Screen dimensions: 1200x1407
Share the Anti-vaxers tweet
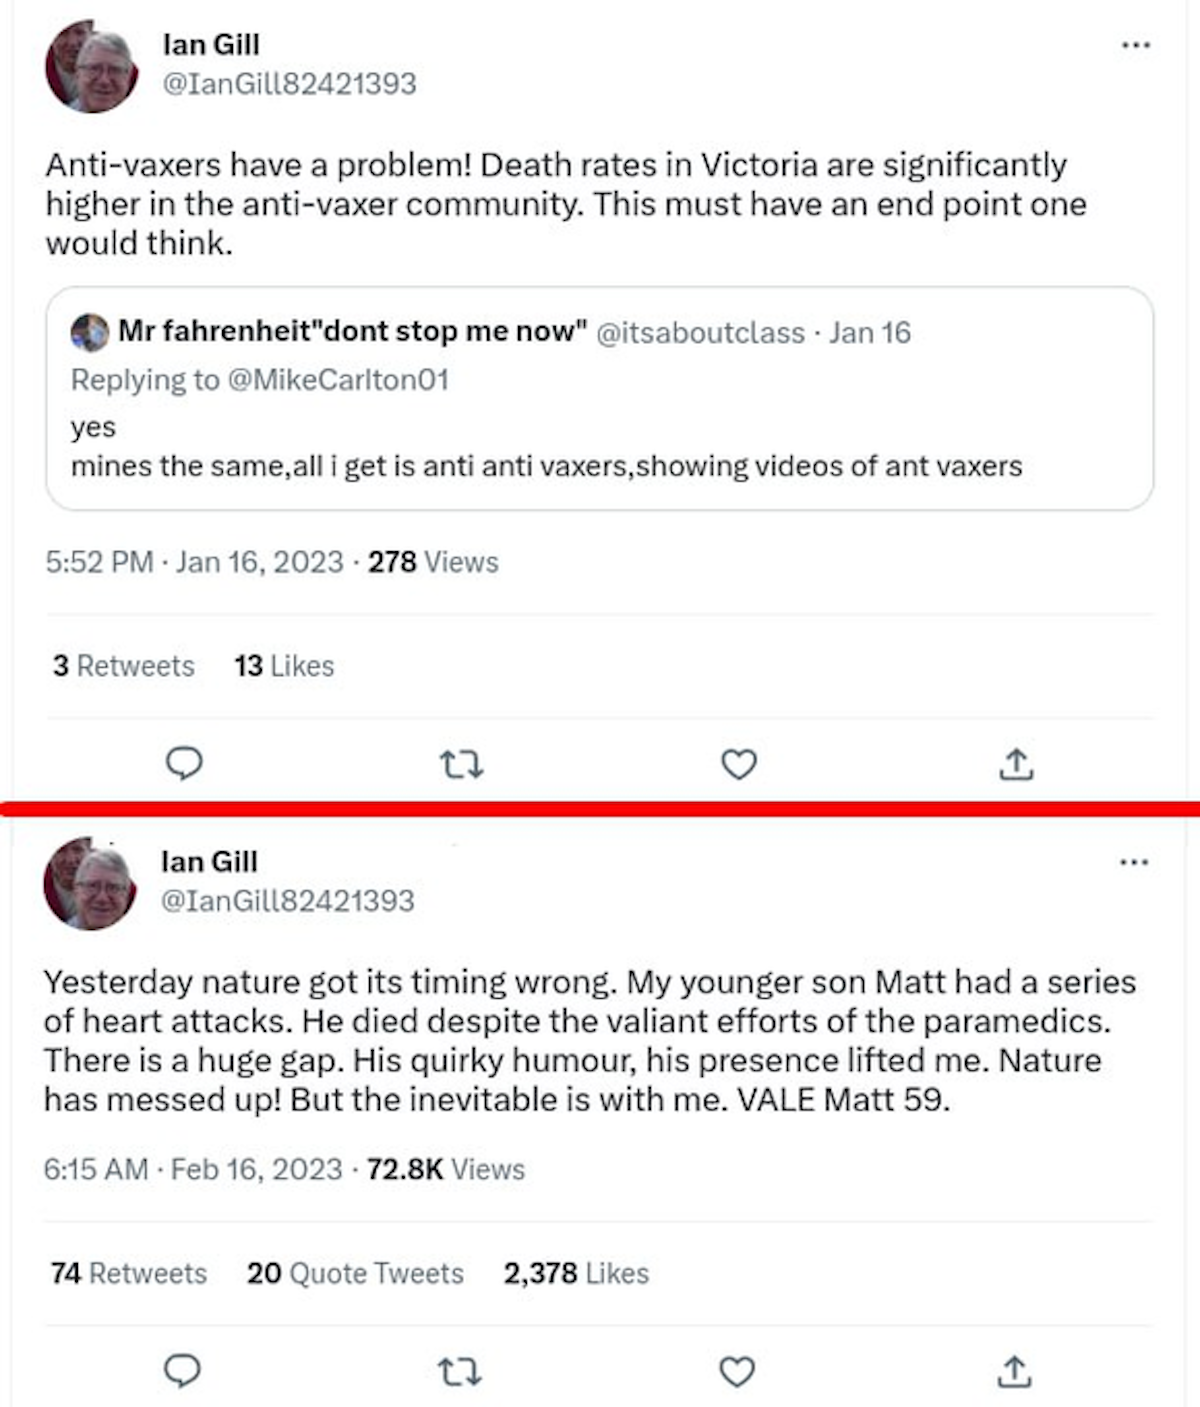tap(1016, 765)
